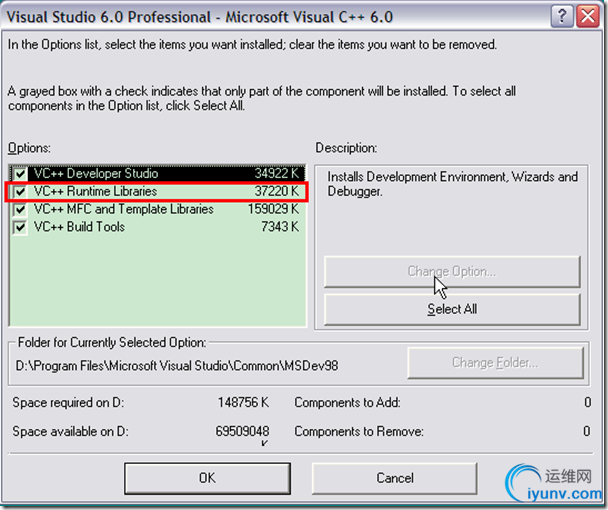The height and width of the screenshot is (510, 608).
Task: Click the Components to Remove label
Action: [x=359, y=431]
